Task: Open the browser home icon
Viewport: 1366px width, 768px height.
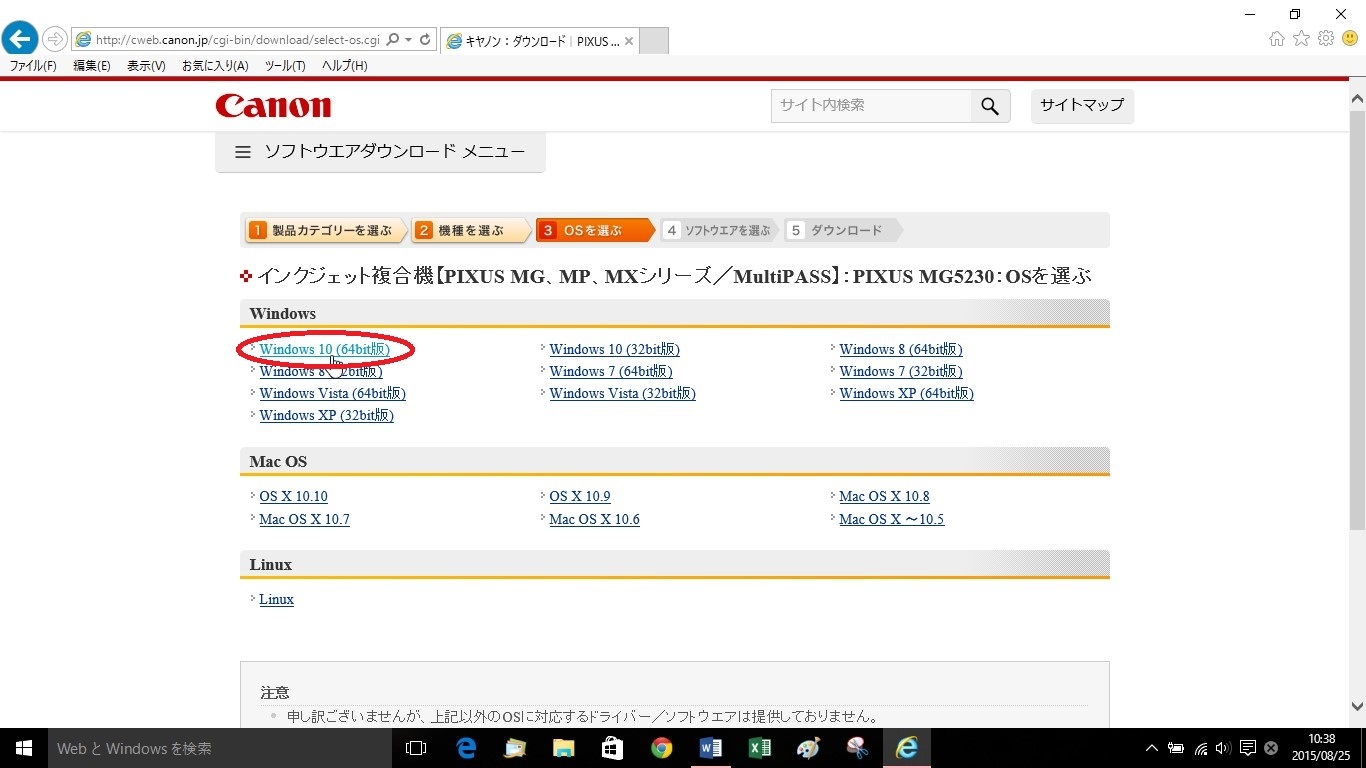Action: (1277, 39)
